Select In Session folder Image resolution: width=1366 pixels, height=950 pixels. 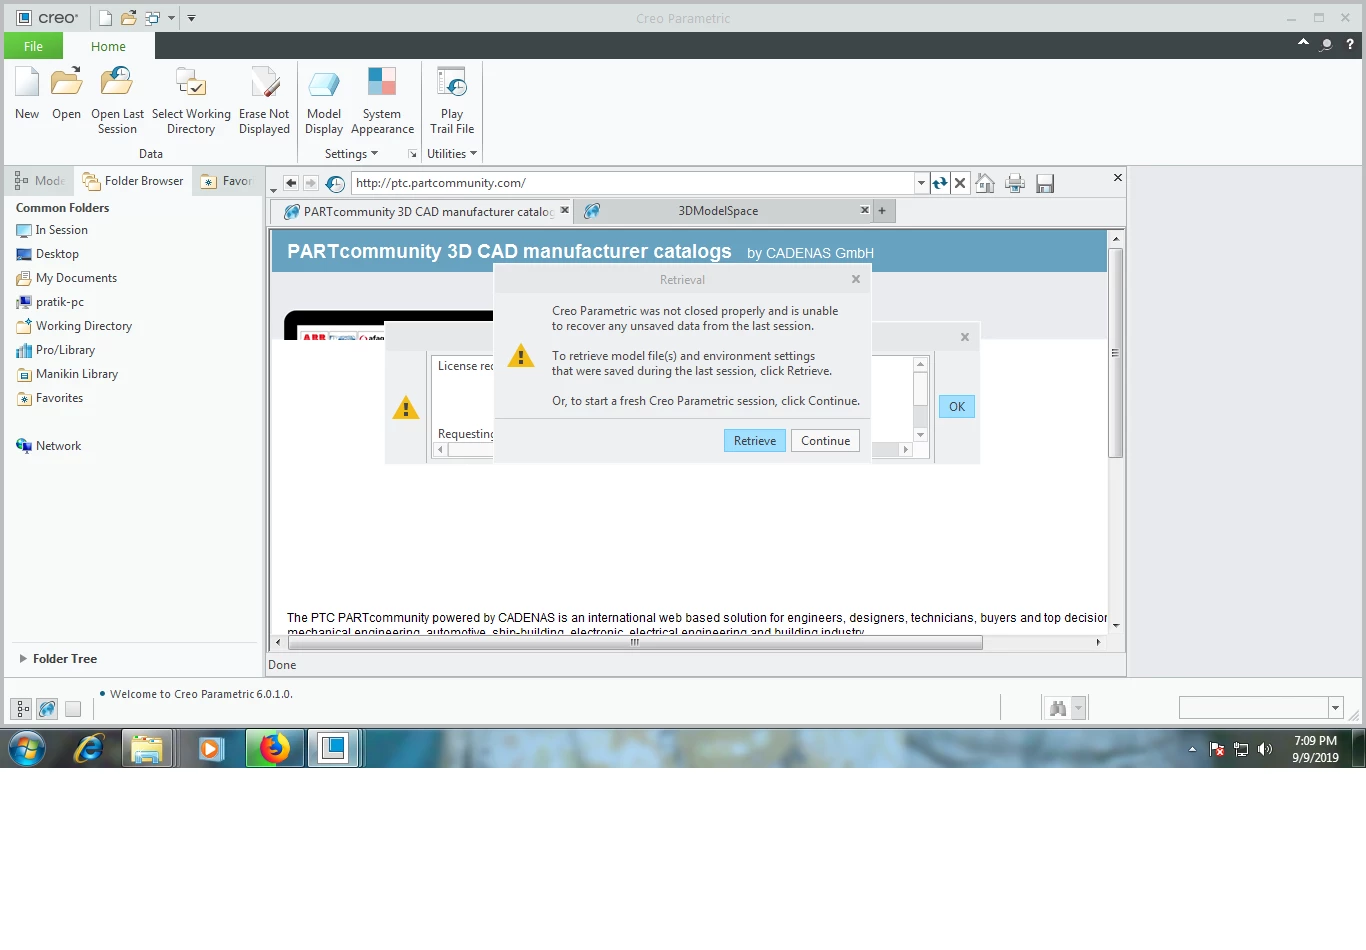tap(52, 230)
